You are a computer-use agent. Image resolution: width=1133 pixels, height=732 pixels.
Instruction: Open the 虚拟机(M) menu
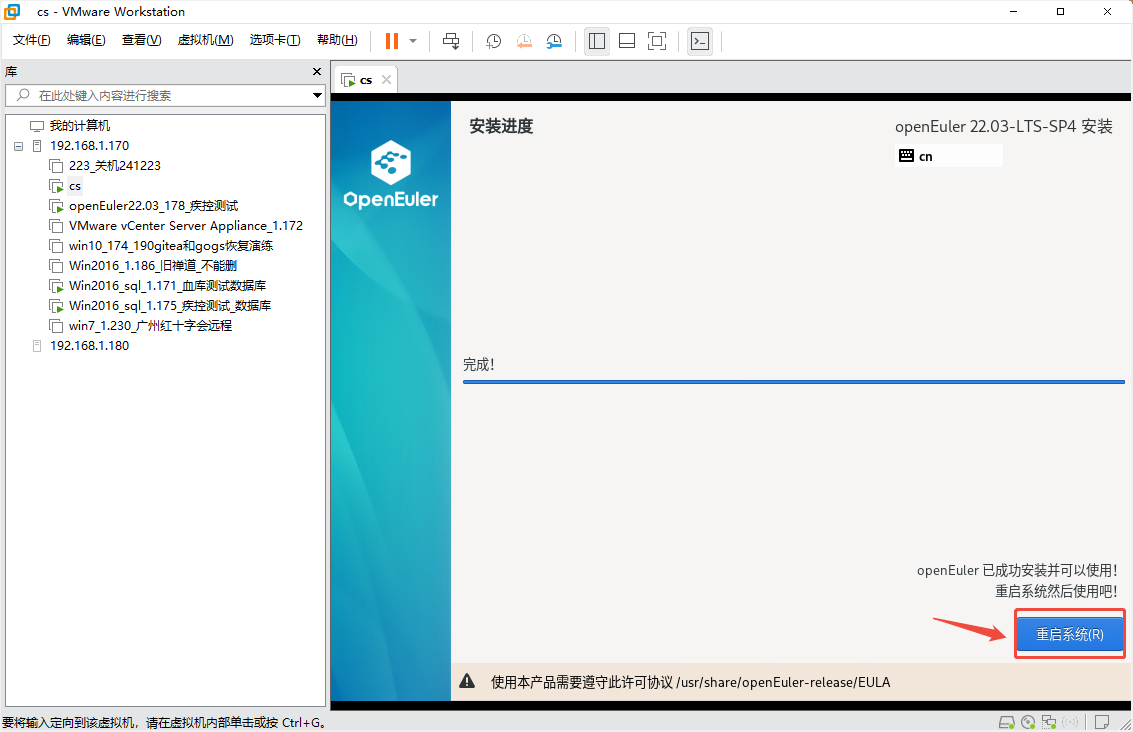(x=205, y=40)
